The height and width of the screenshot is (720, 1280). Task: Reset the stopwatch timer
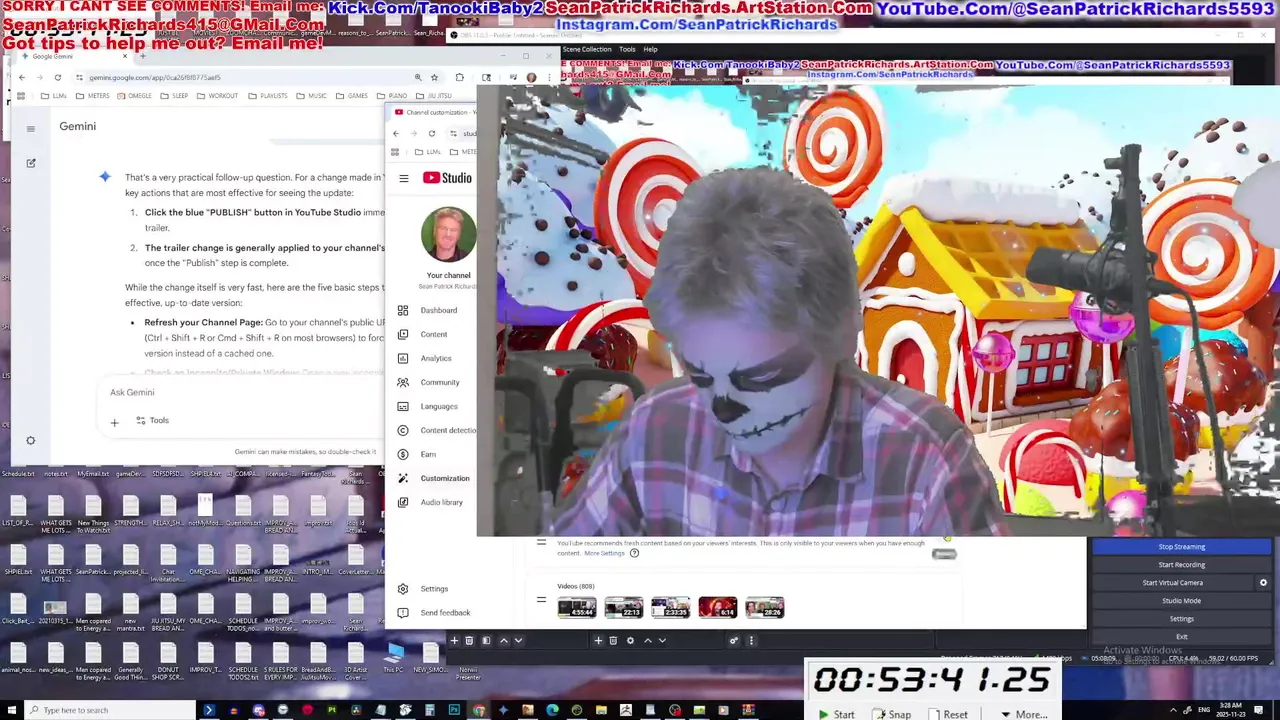(949, 714)
